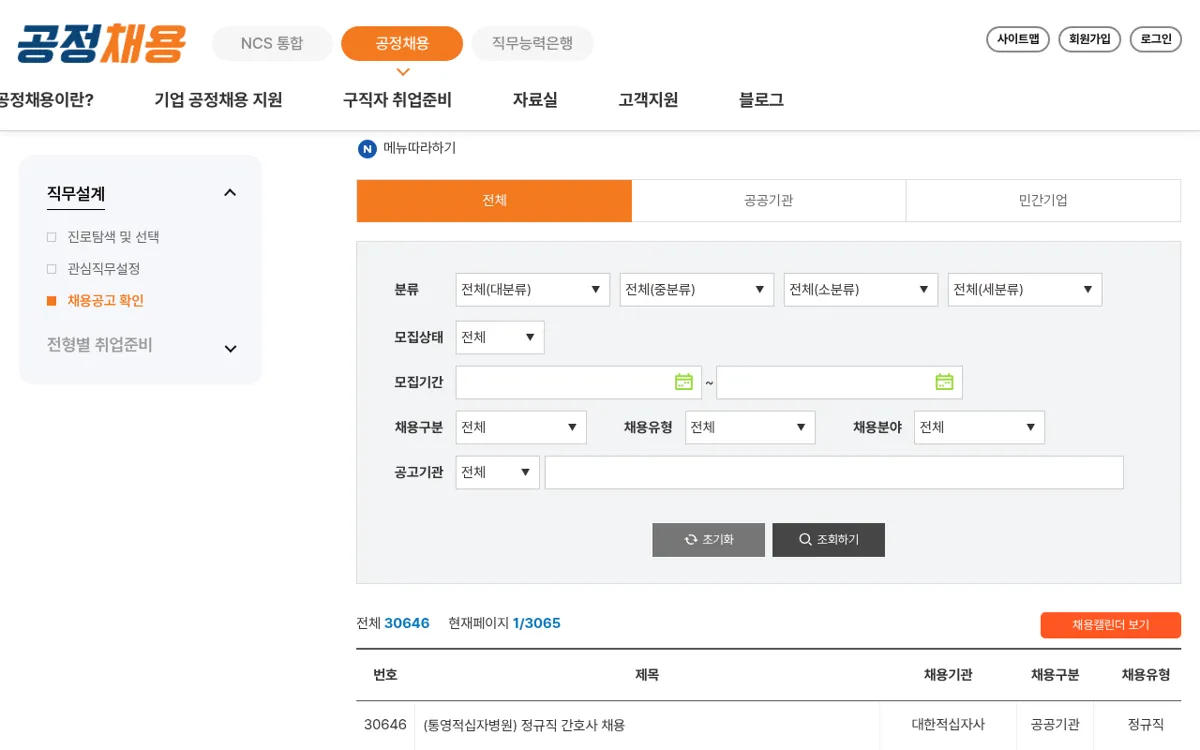
Task: Click the 회원가입 button
Action: (1089, 39)
